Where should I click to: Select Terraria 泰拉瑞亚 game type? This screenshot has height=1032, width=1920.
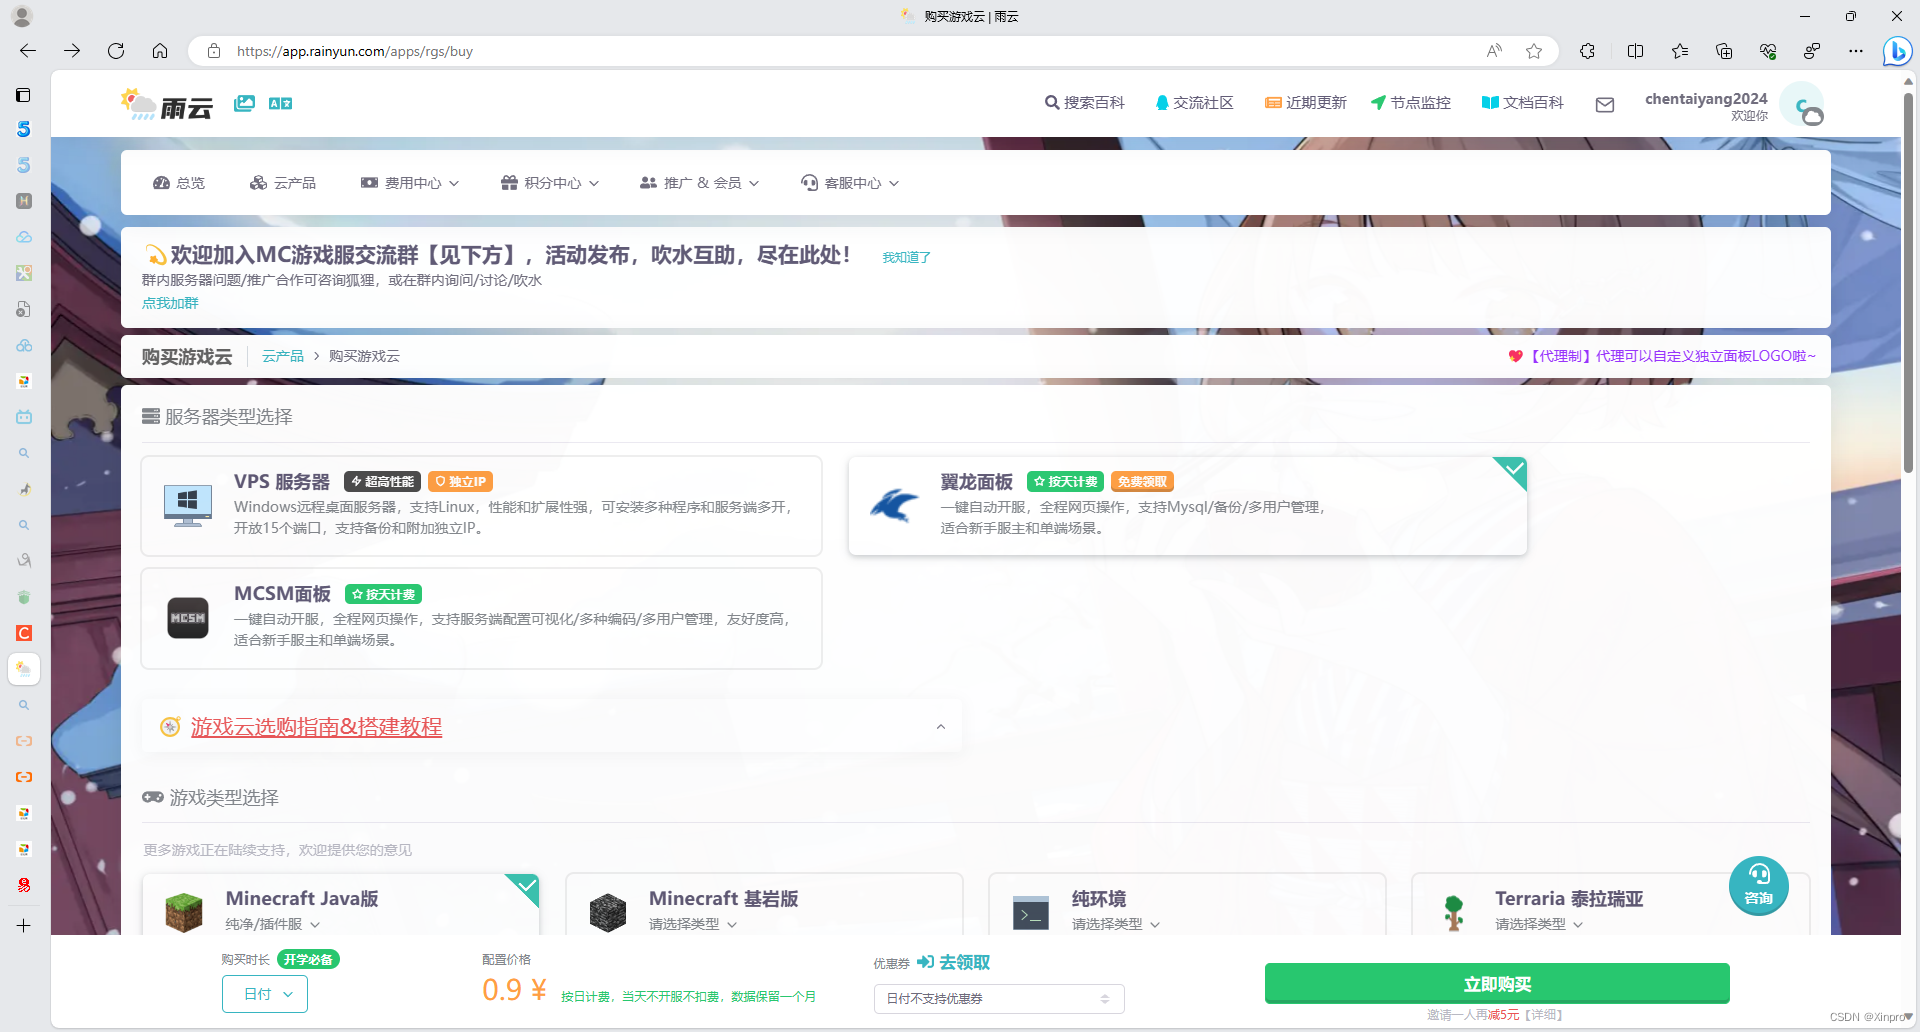[1610, 905]
